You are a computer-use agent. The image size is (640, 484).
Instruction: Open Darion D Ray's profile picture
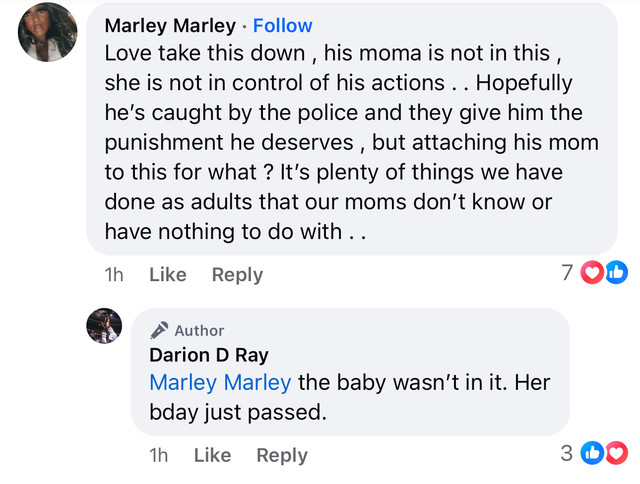[104, 326]
